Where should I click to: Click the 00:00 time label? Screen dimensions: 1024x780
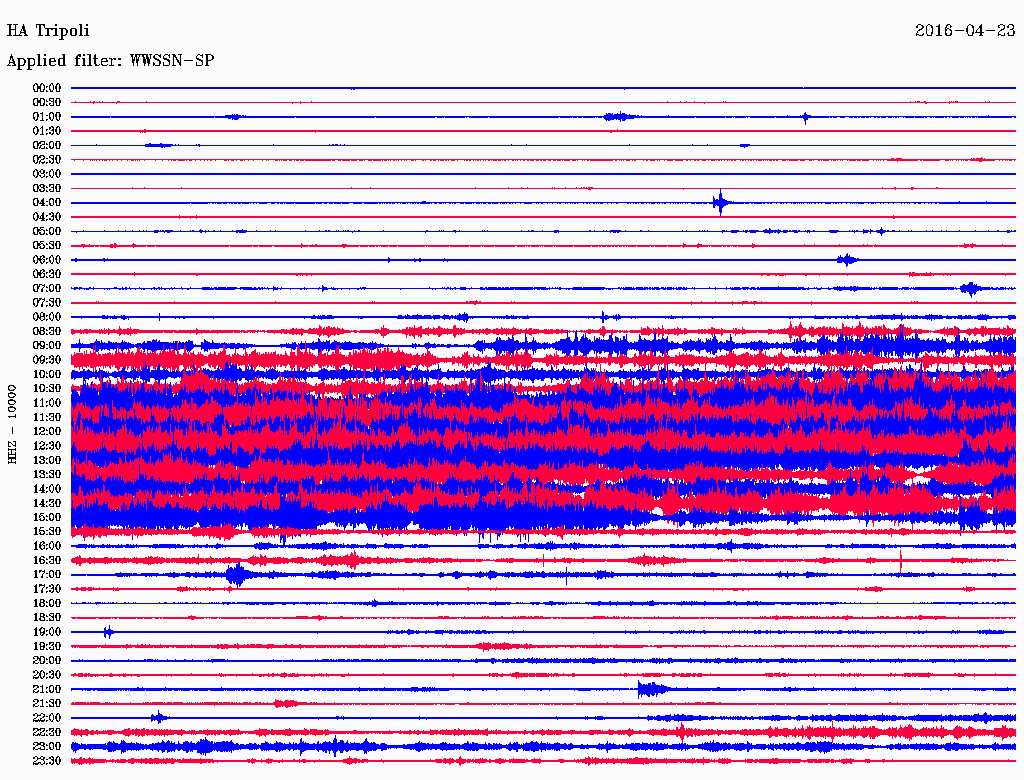(x=47, y=88)
